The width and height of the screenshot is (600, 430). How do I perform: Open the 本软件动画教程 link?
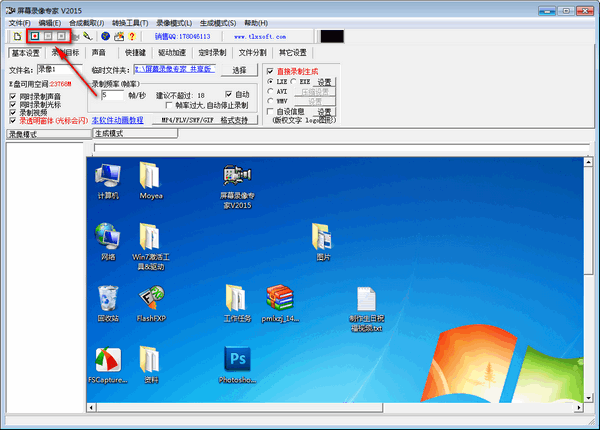pyautogui.click(x=117, y=120)
